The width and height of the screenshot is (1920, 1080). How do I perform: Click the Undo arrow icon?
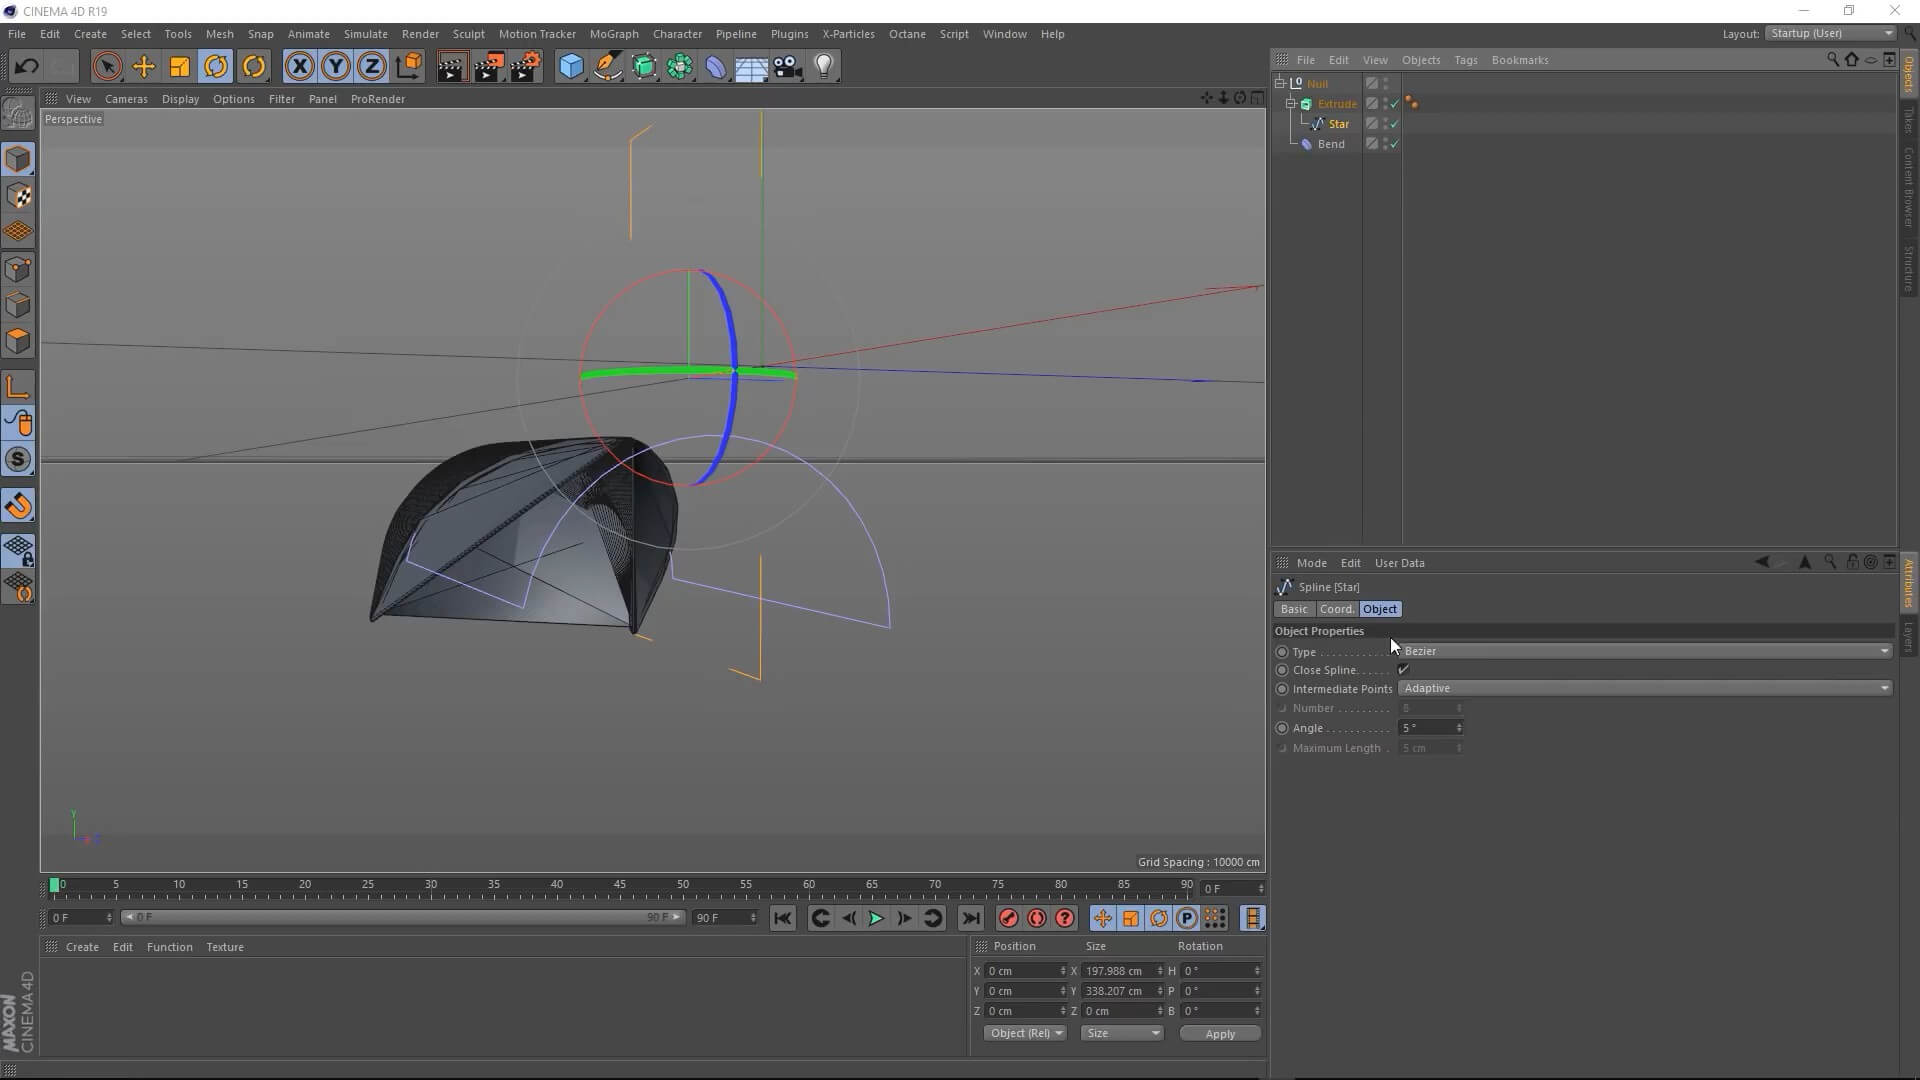click(x=27, y=67)
